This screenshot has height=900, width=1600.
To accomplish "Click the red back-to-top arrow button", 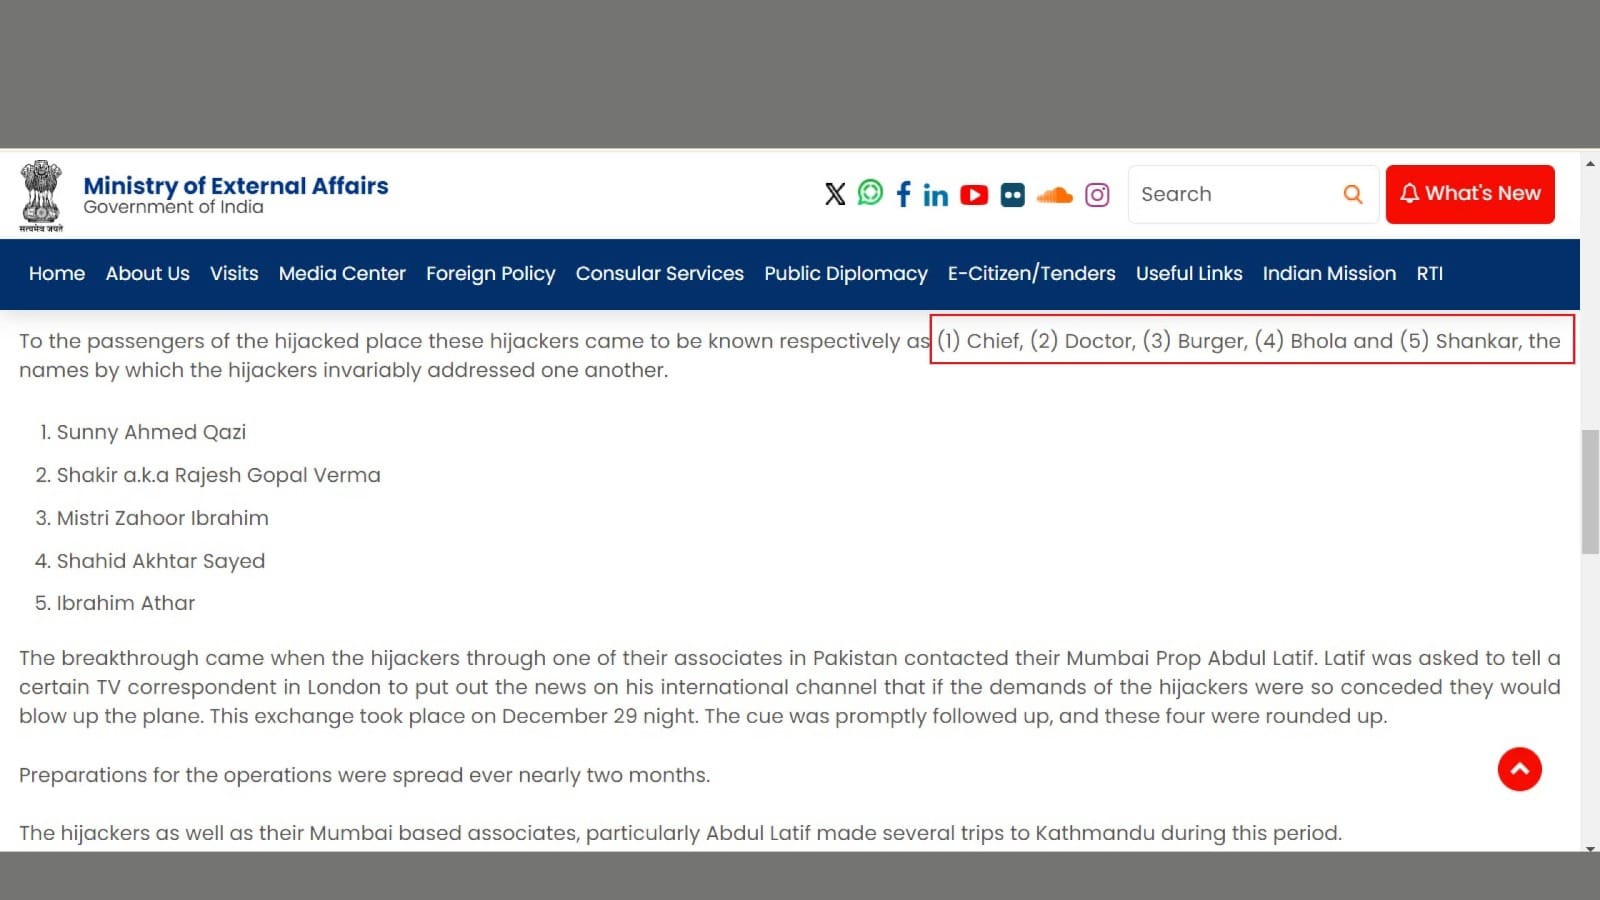I will pos(1519,769).
